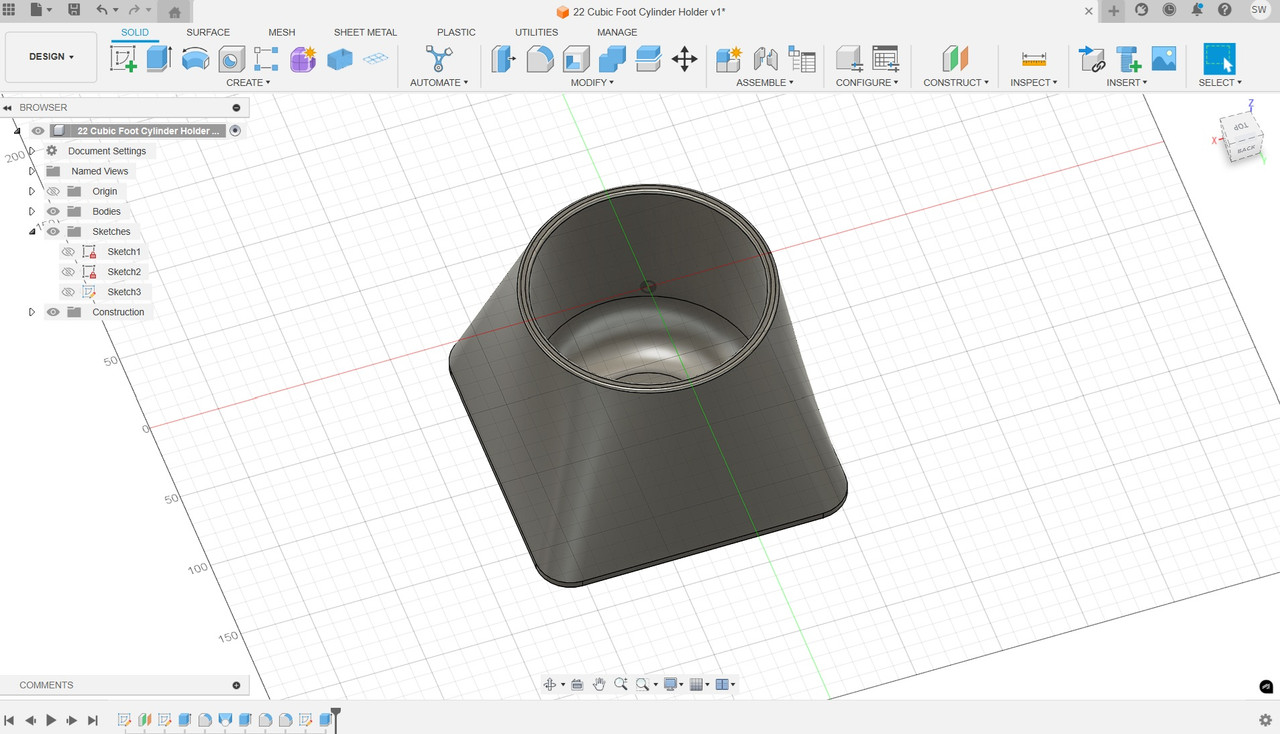Select the Insert Fastener tool

[1128, 59]
